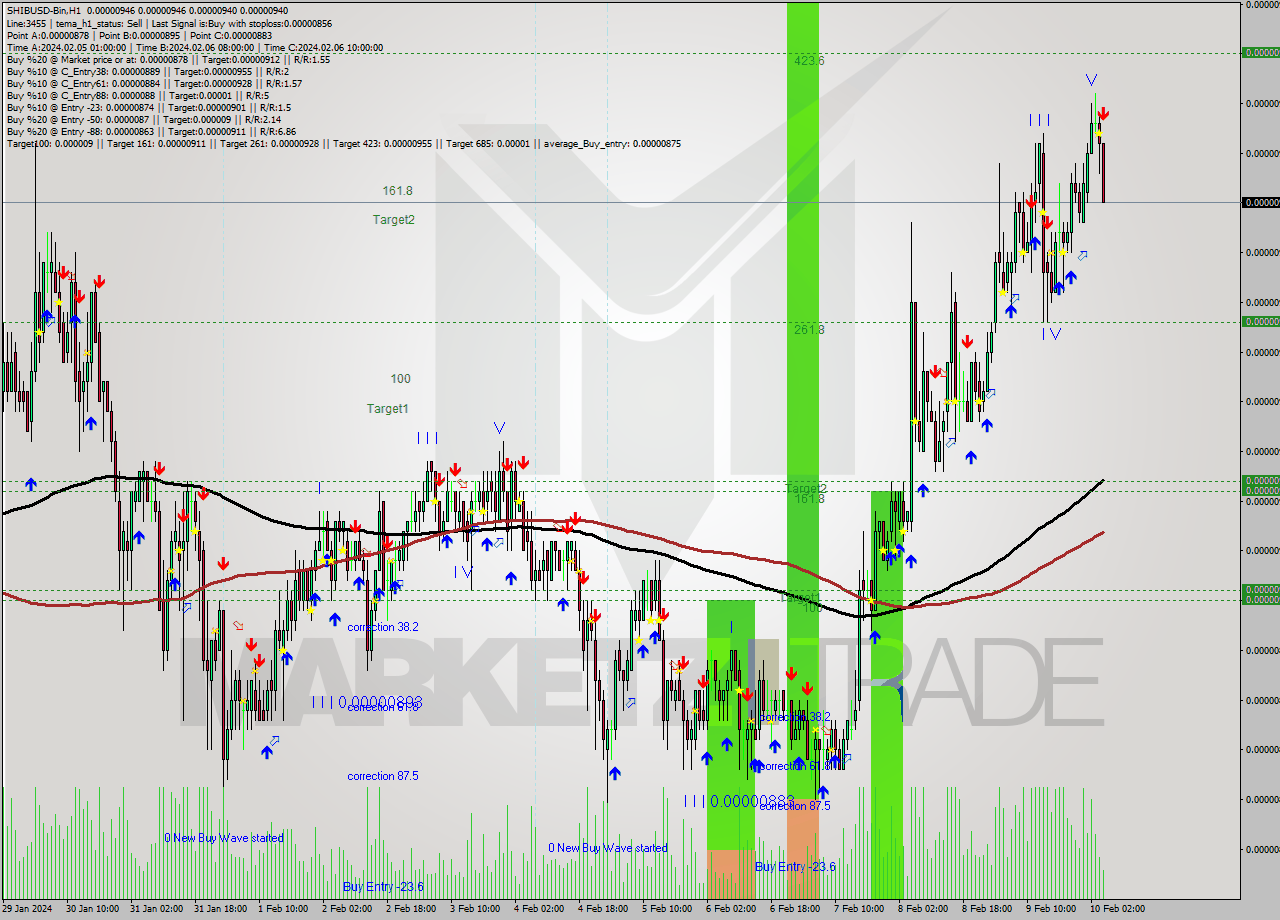
Task: Click the green price tag at the 423.6 level
Action: [1260, 52]
